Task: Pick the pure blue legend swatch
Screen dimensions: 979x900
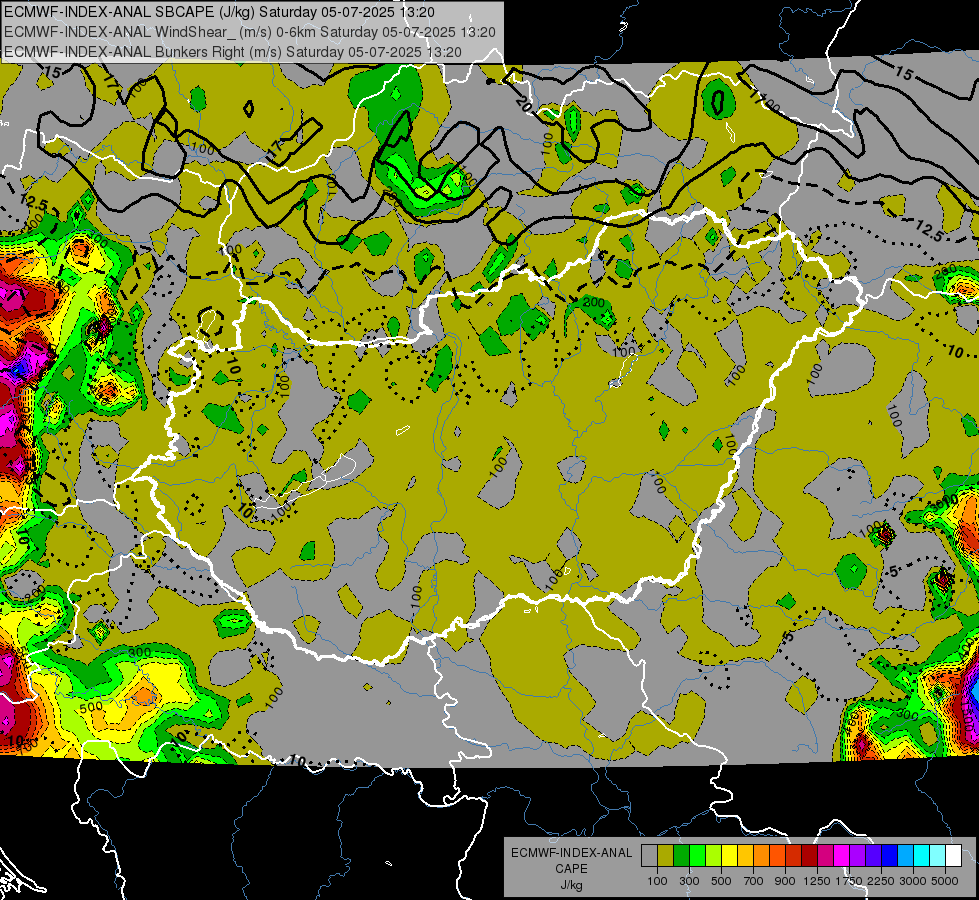Action: (x=889, y=856)
